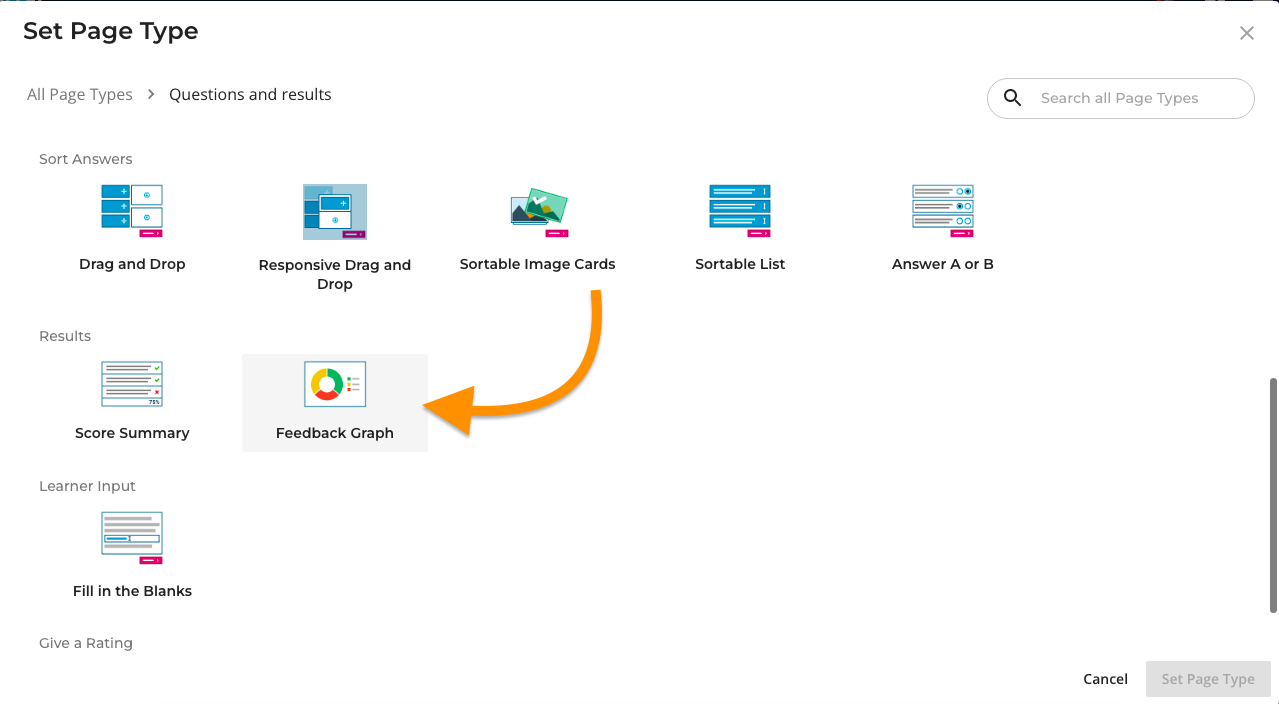Click the Sort Answers section heading
The width and height of the screenshot is (1279, 704).
pyautogui.click(x=86, y=159)
